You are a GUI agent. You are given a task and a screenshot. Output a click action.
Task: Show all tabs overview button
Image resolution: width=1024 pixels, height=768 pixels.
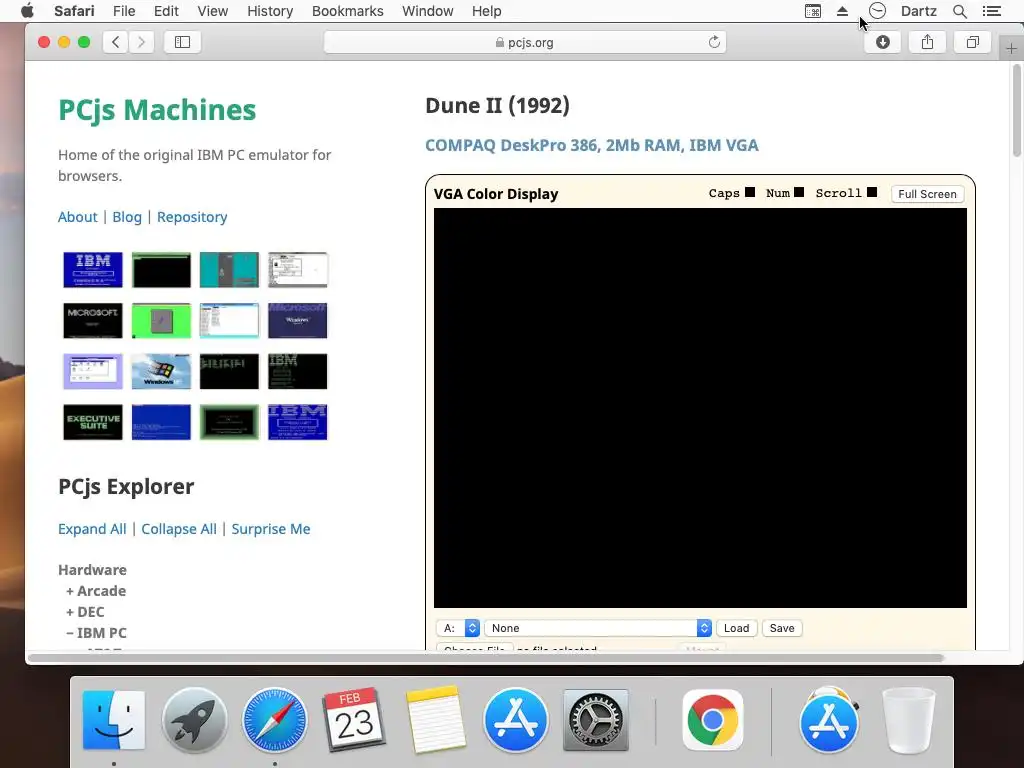point(972,42)
